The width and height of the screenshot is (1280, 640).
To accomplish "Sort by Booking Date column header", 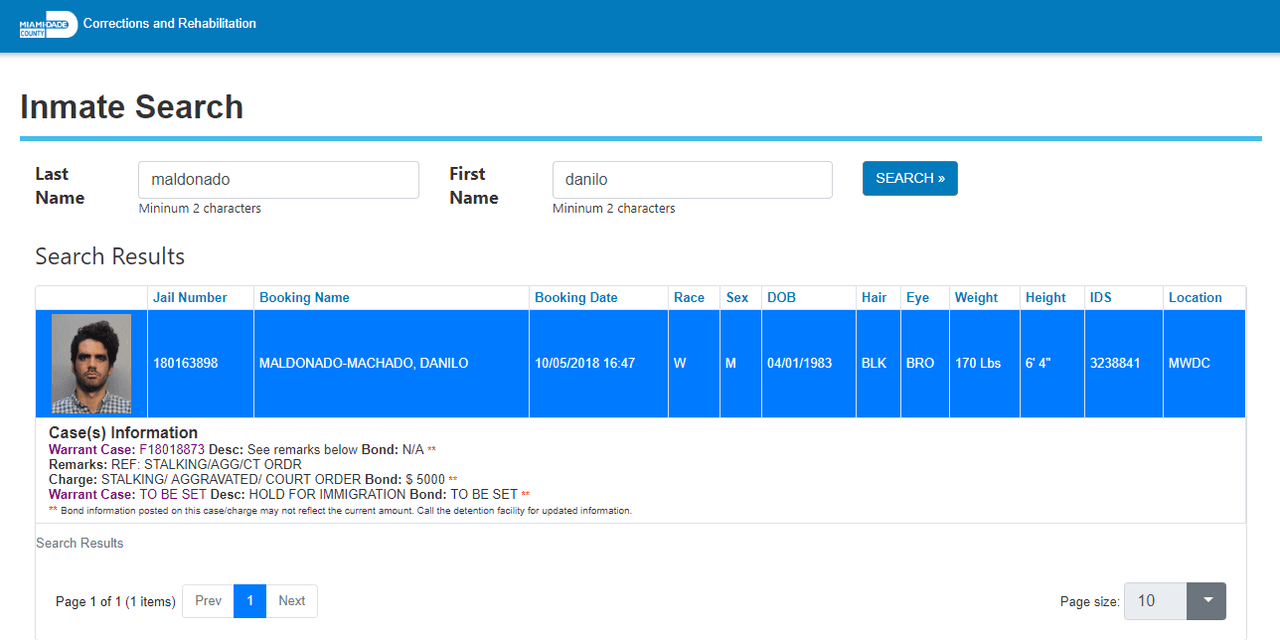I will pyautogui.click(x=576, y=298).
